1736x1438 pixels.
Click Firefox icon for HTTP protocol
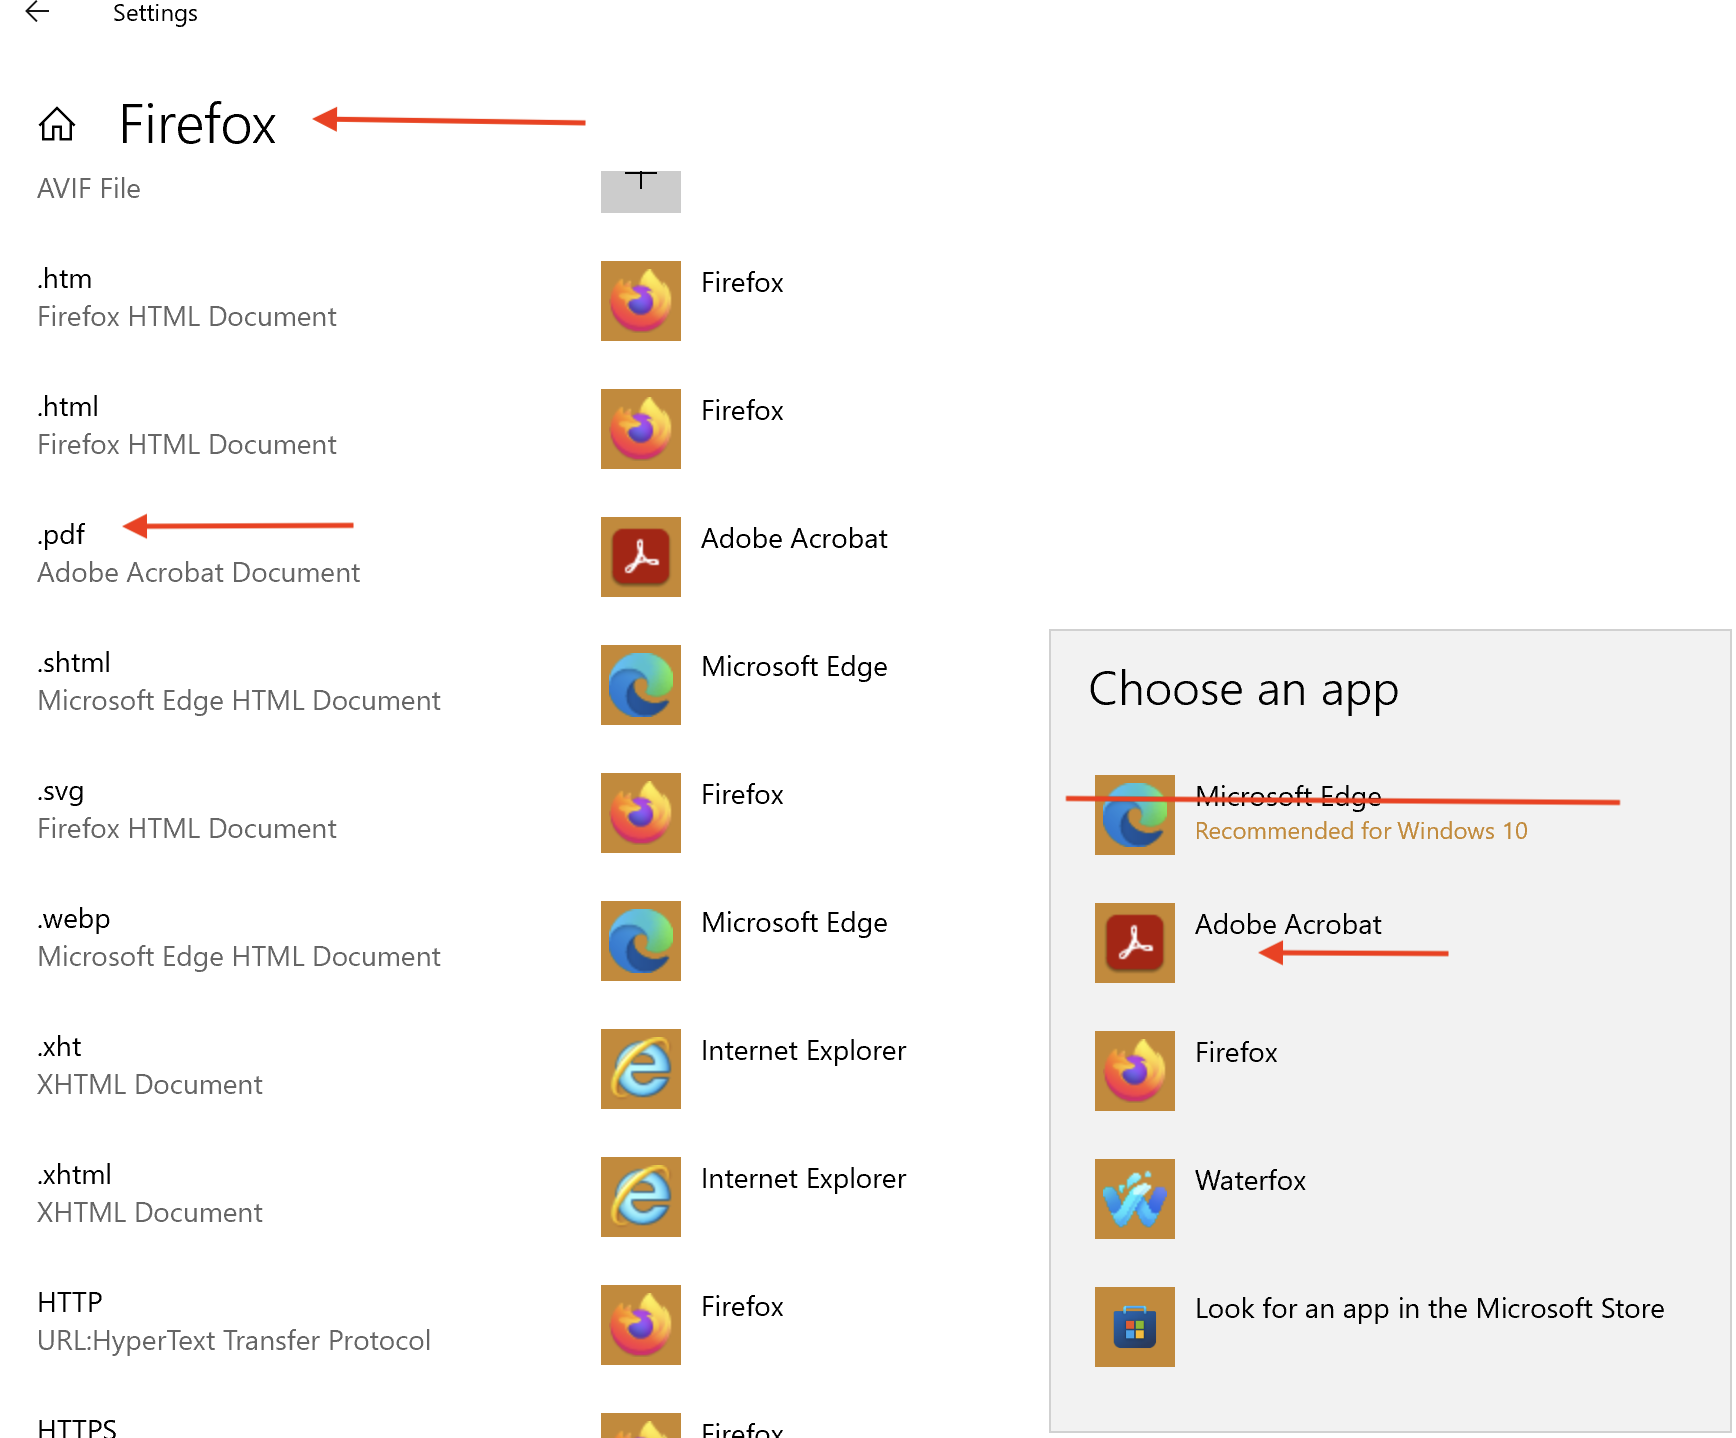(x=640, y=1325)
